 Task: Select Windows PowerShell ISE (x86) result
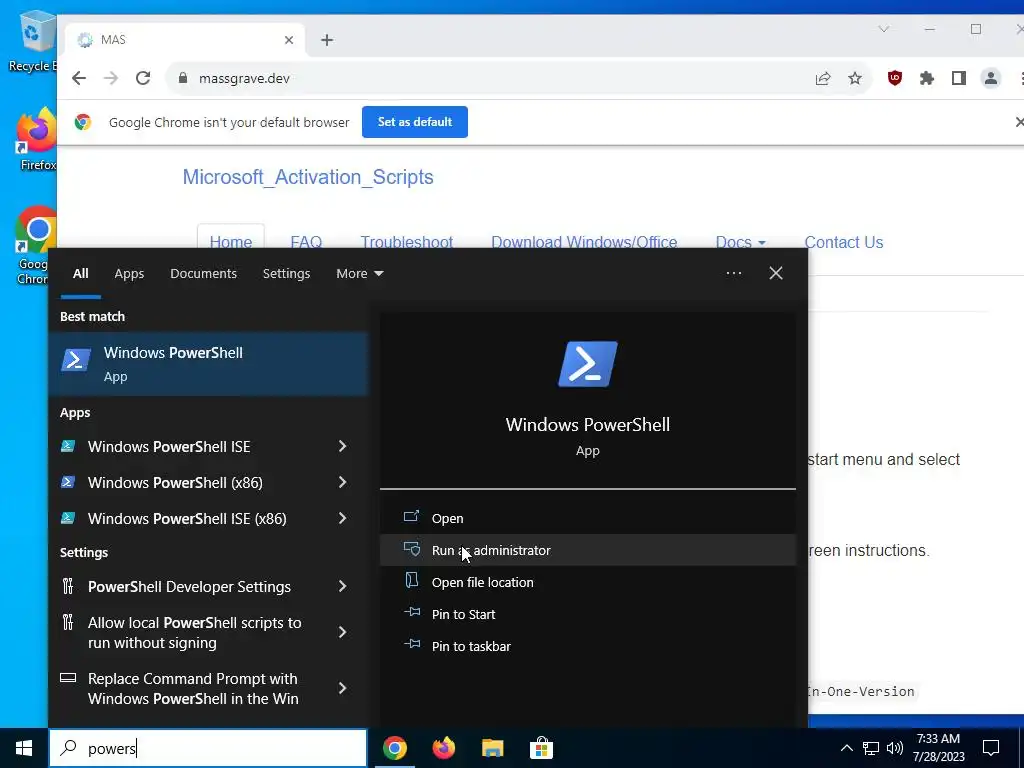187,519
